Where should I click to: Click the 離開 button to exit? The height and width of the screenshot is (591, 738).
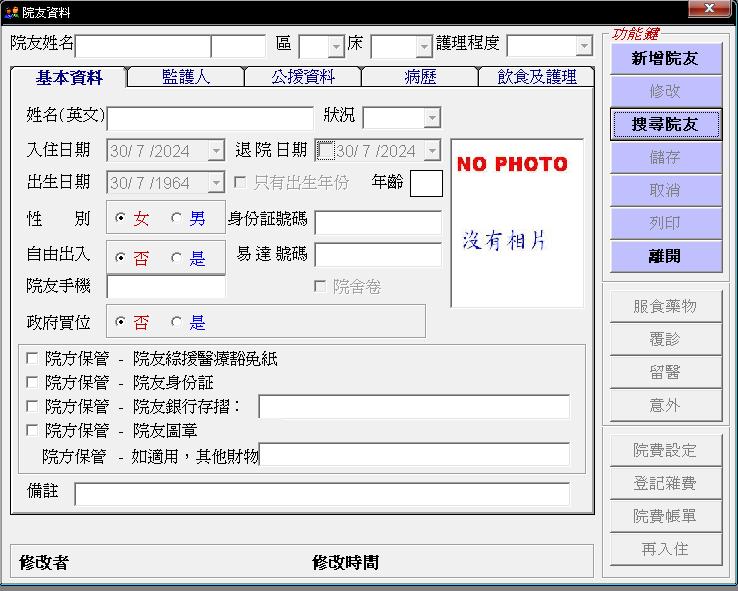coord(665,256)
